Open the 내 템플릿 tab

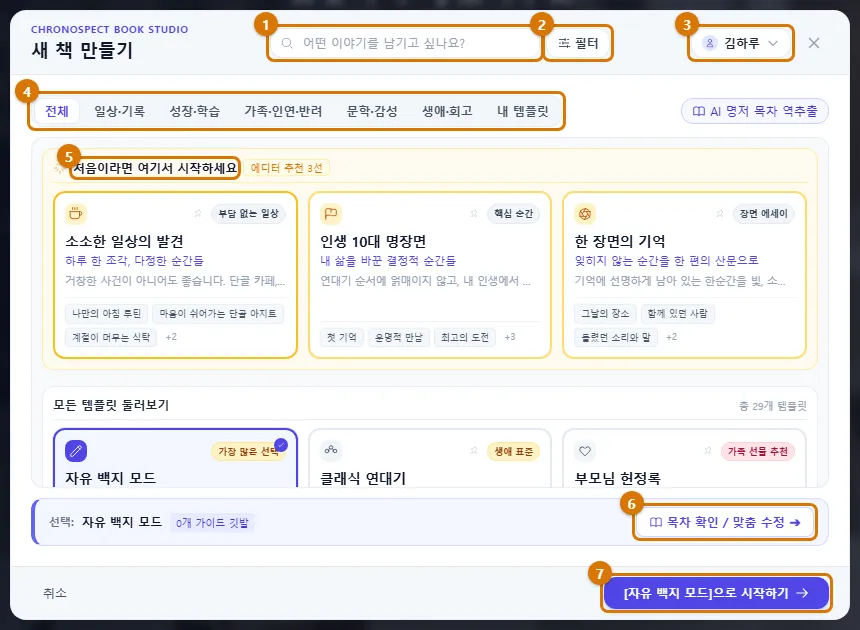(x=523, y=111)
